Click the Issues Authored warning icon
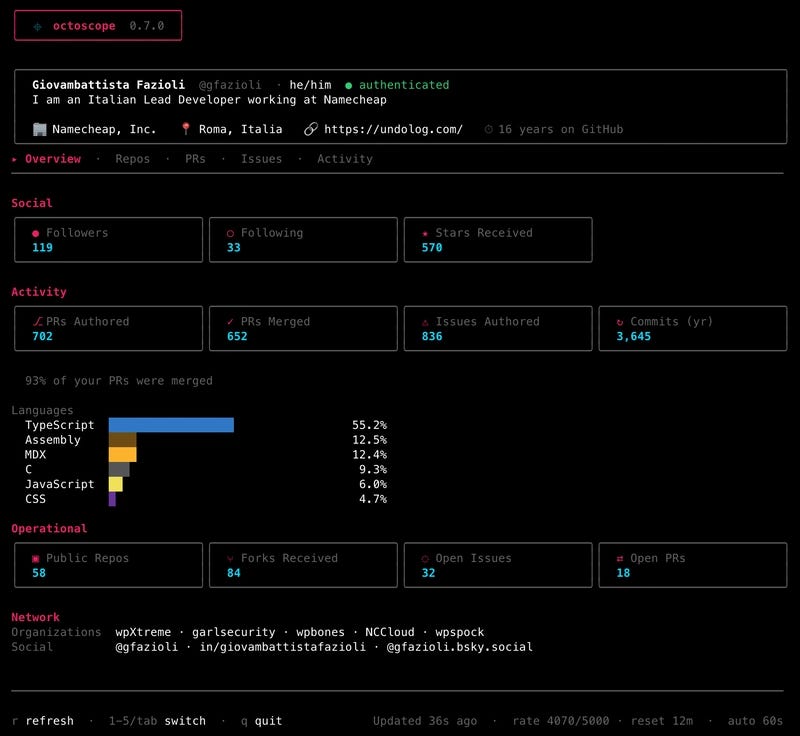The image size is (800, 736). point(425,322)
